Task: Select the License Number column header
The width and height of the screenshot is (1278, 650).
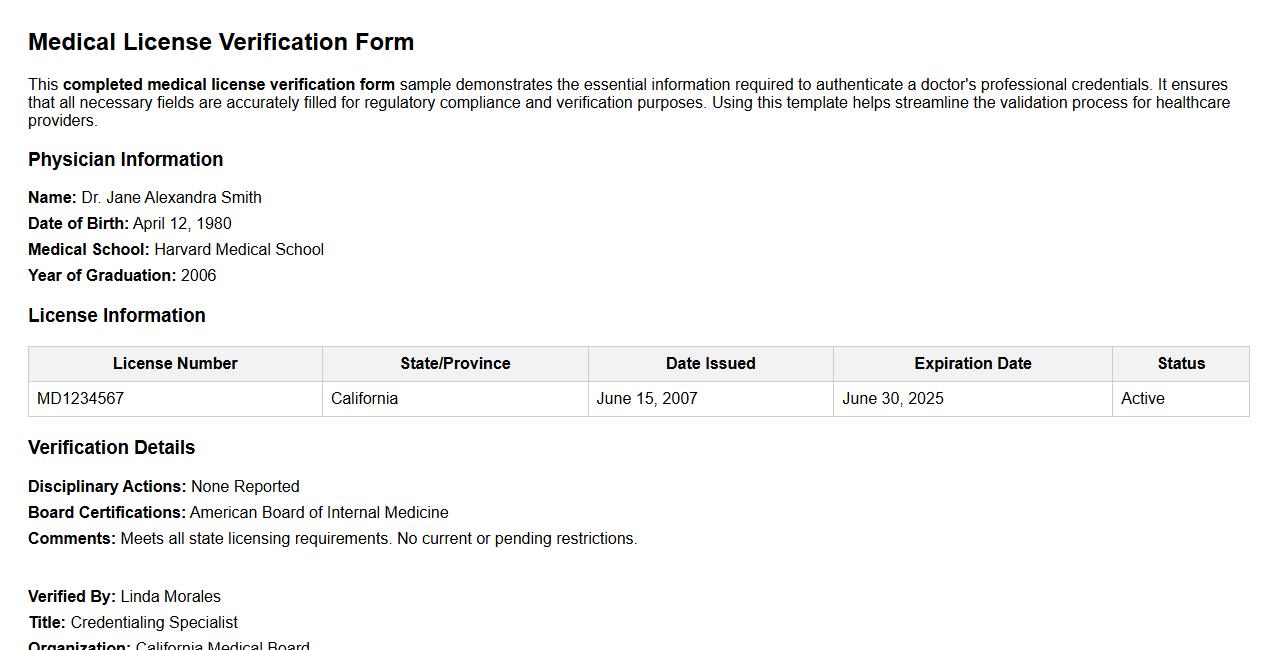Action: click(175, 364)
